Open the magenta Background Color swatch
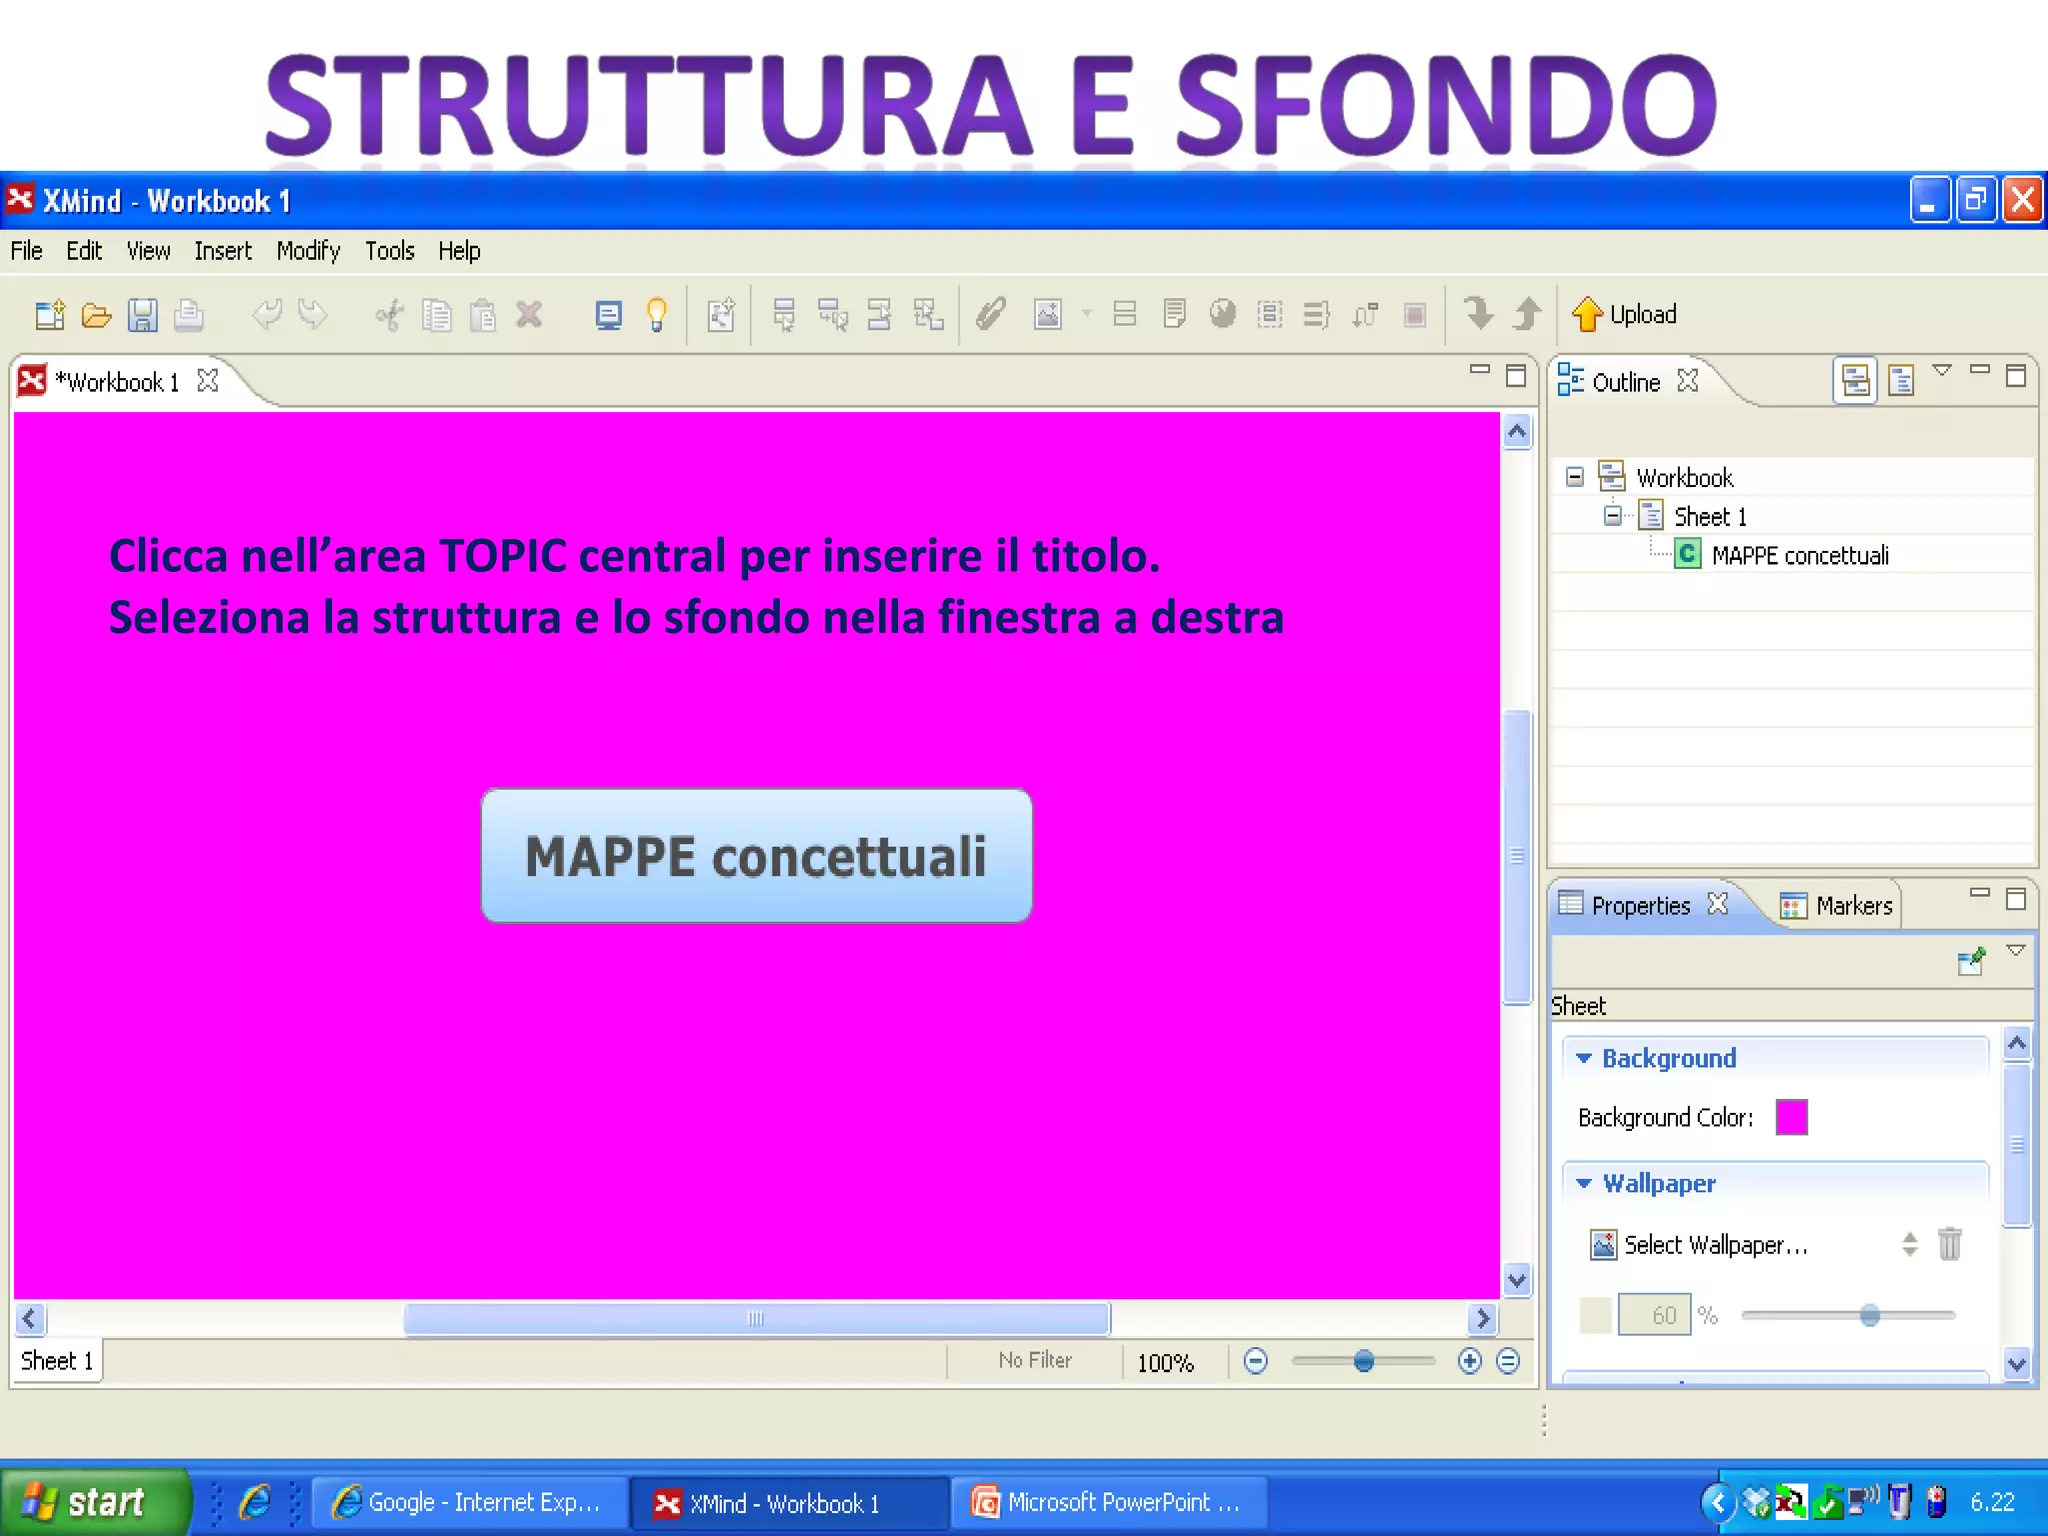The image size is (2048, 1536). click(x=1791, y=1117)
